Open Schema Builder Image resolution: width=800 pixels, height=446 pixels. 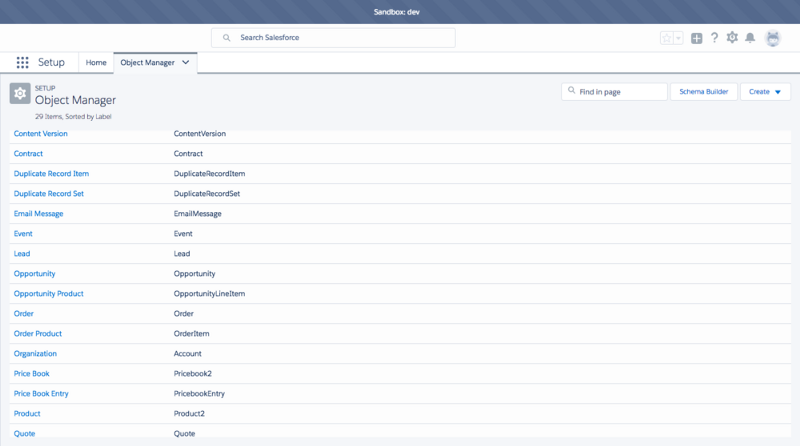[x=704, y=92]
